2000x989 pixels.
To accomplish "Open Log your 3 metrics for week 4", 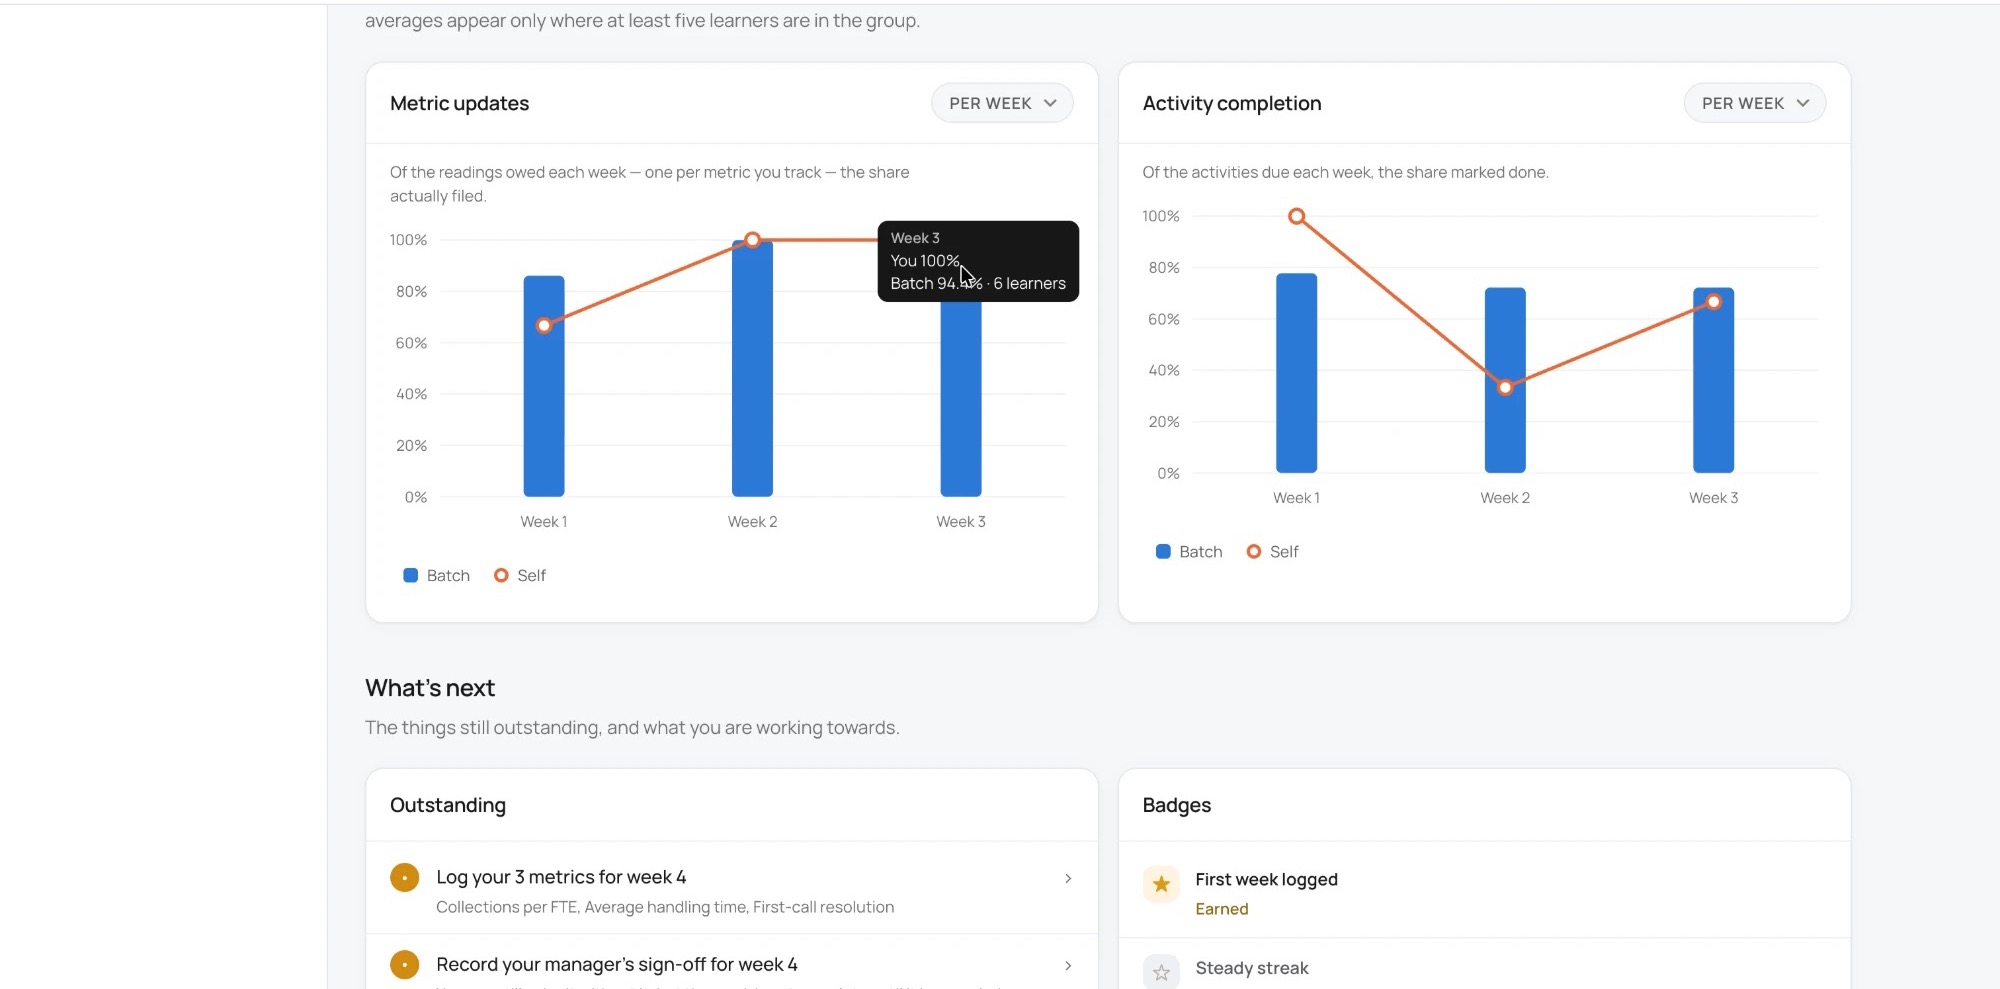I will (x=732, y=890).
